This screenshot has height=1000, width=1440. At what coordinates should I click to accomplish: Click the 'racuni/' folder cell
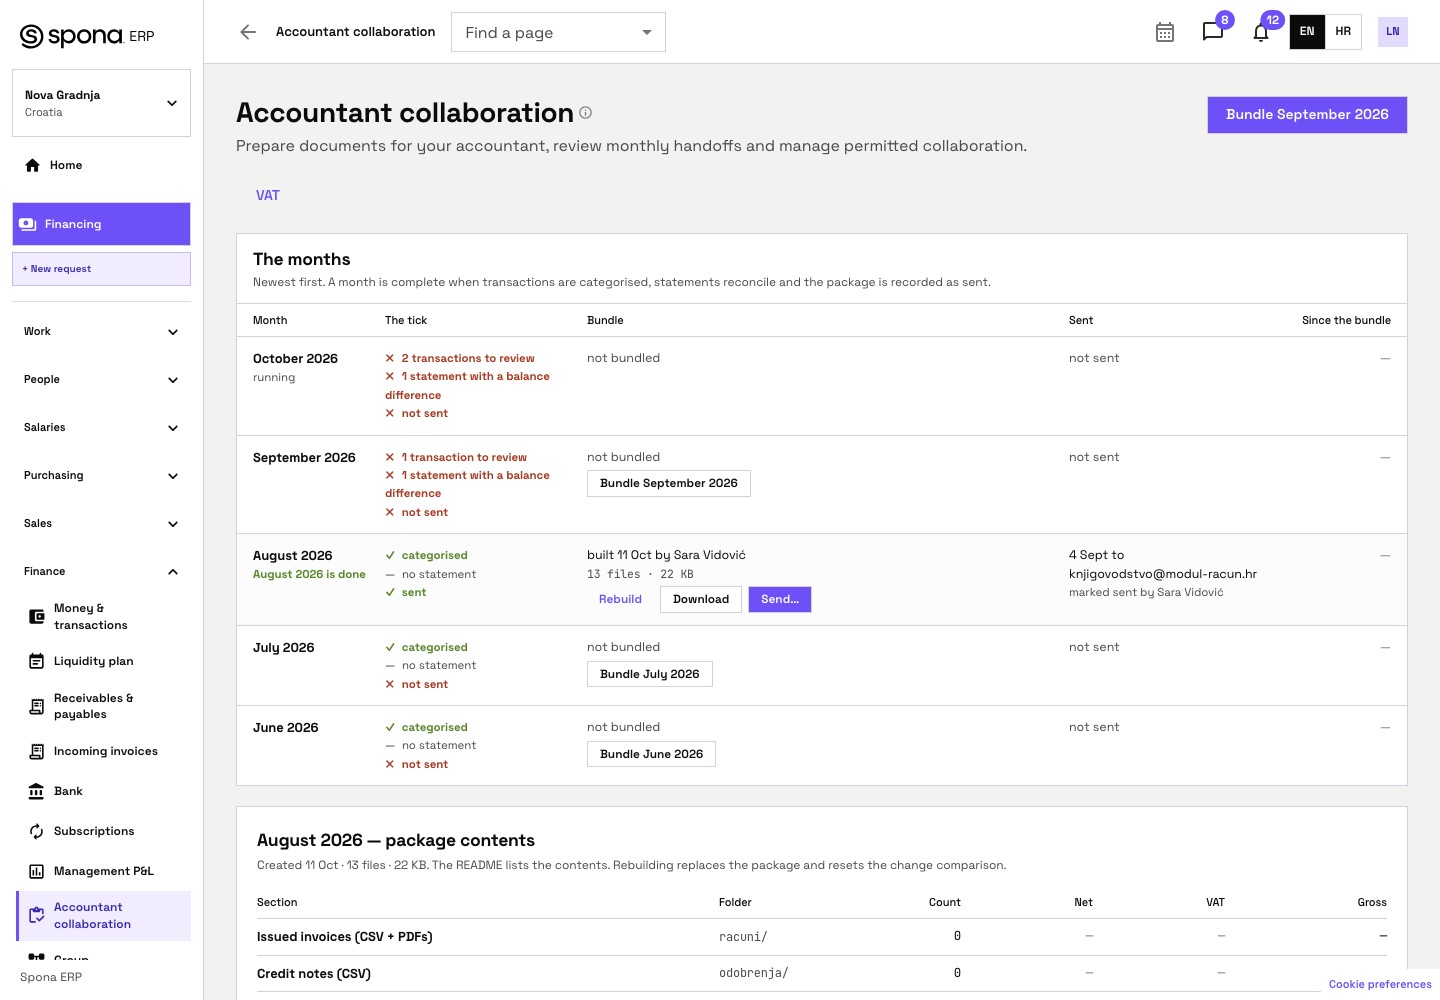[743, 937]
